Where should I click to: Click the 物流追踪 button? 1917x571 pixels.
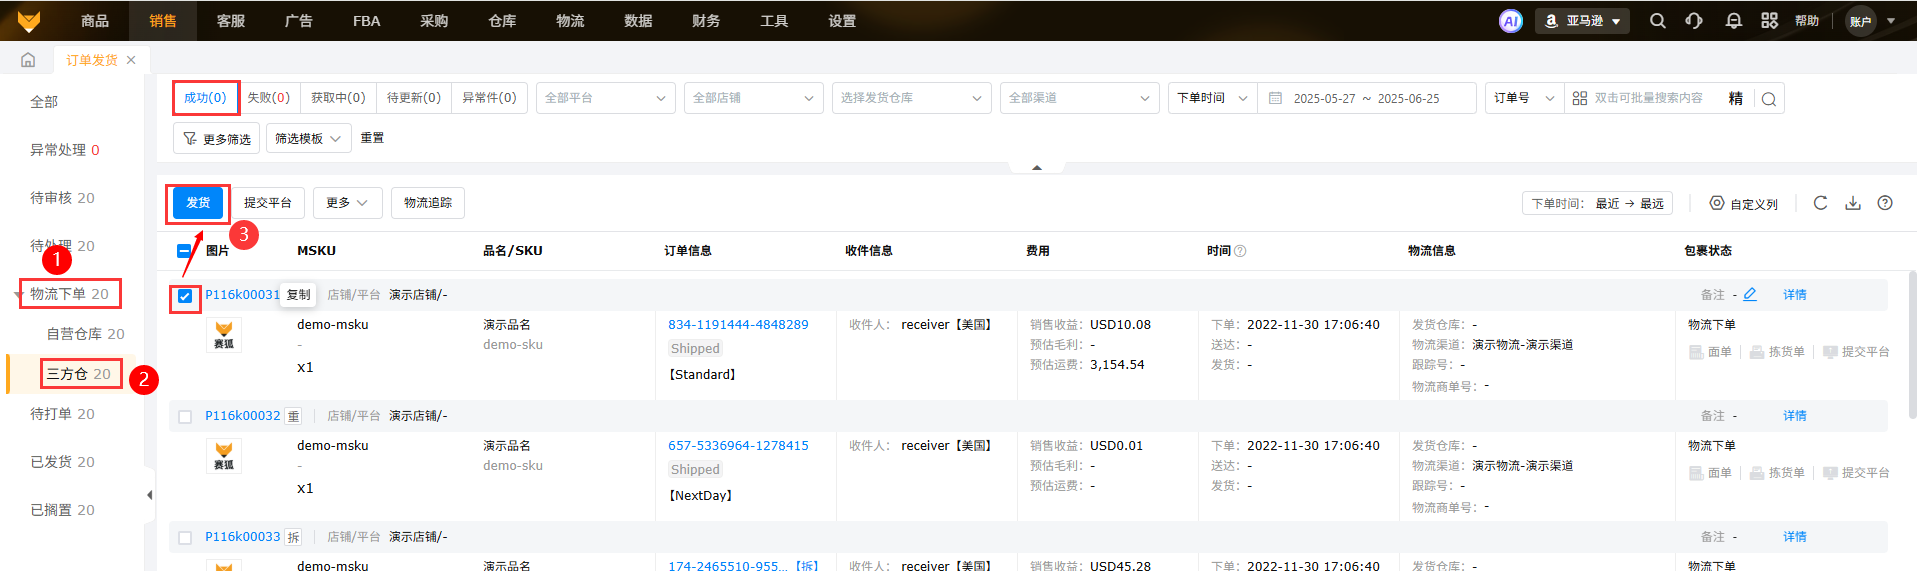click(428, 203)
